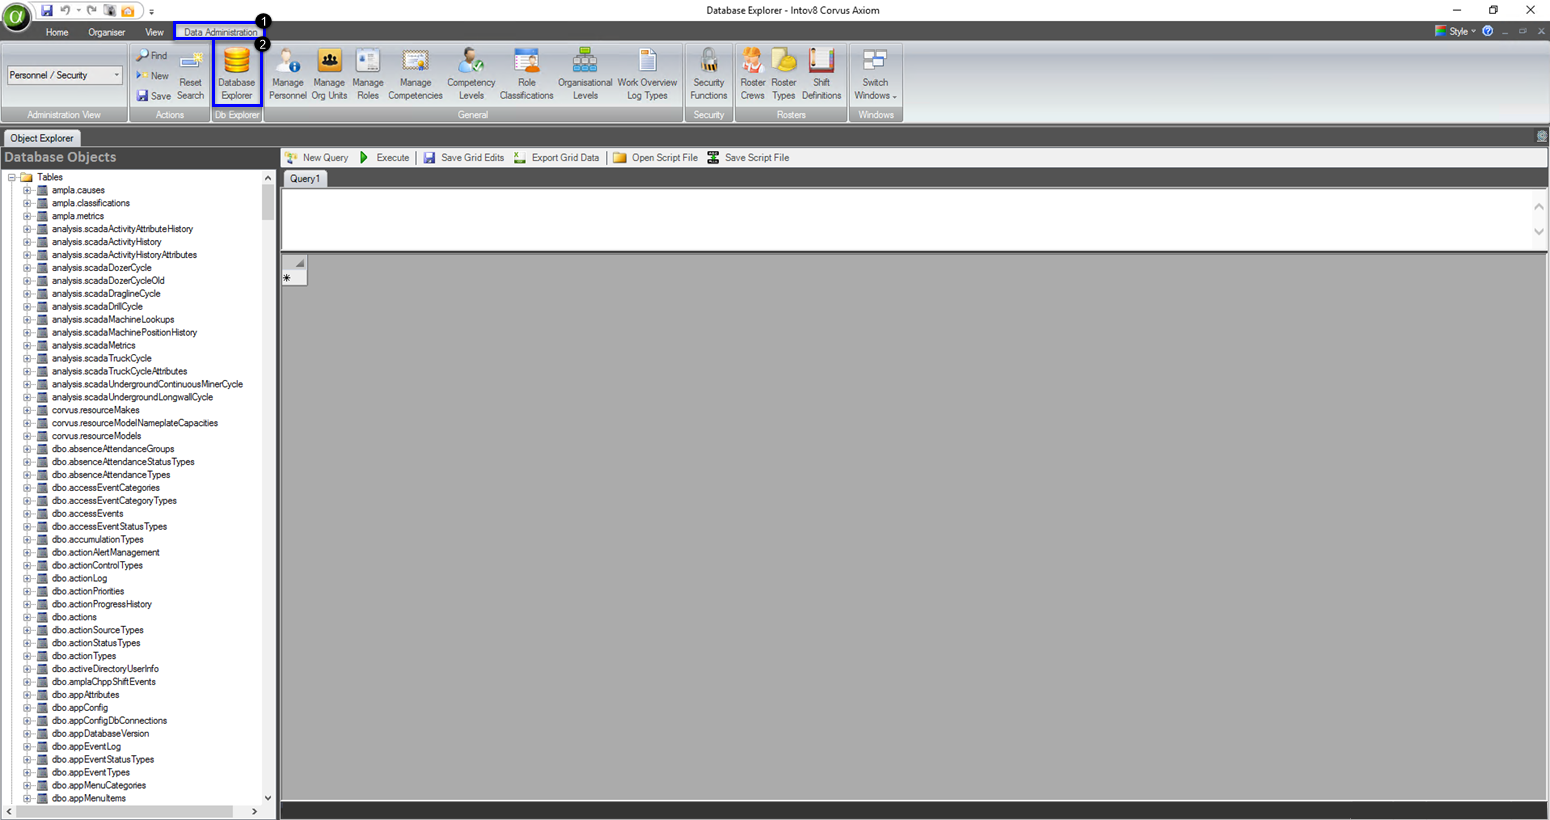The height and width of the screenshot is (820, 1550).
Task: Open Roster Crews from the ribbon
Action: (753, 74)
